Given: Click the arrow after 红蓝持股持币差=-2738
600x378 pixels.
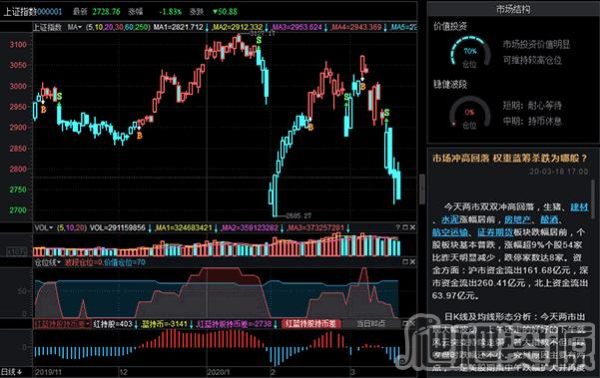Looking at the screenshot, I should (x=276, y=324).
